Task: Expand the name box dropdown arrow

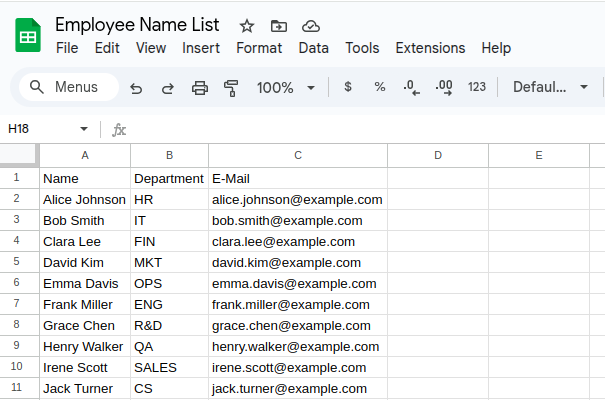Action: click(x=84, y=129)
